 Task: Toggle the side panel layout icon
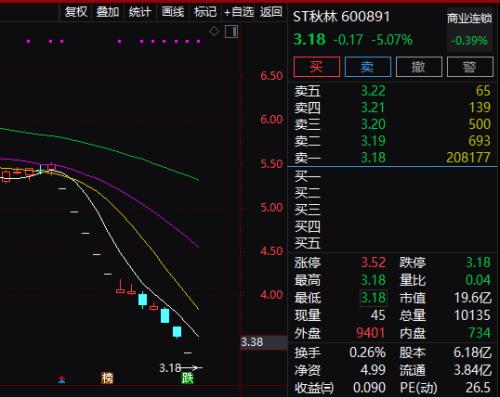pos(231,32)
